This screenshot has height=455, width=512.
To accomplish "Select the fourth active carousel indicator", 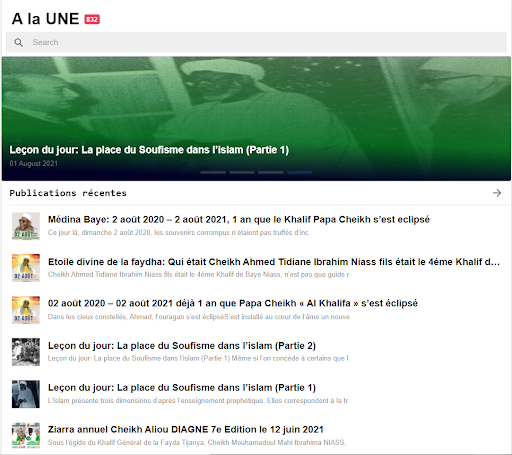I will point(300,172).
